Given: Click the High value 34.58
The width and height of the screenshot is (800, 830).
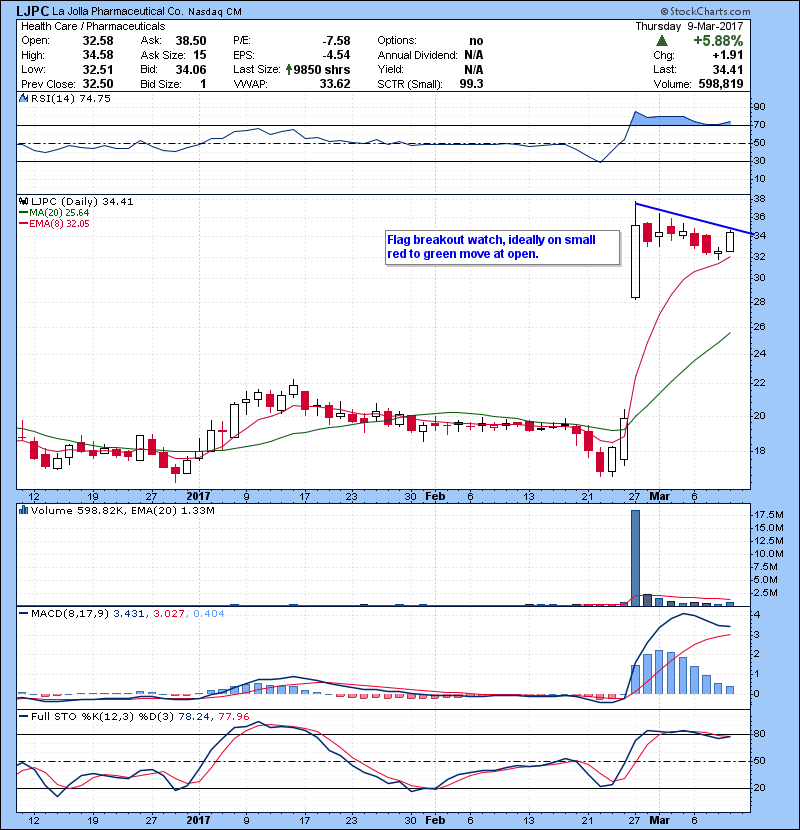Looking at the screenshot, I should 98,55.
